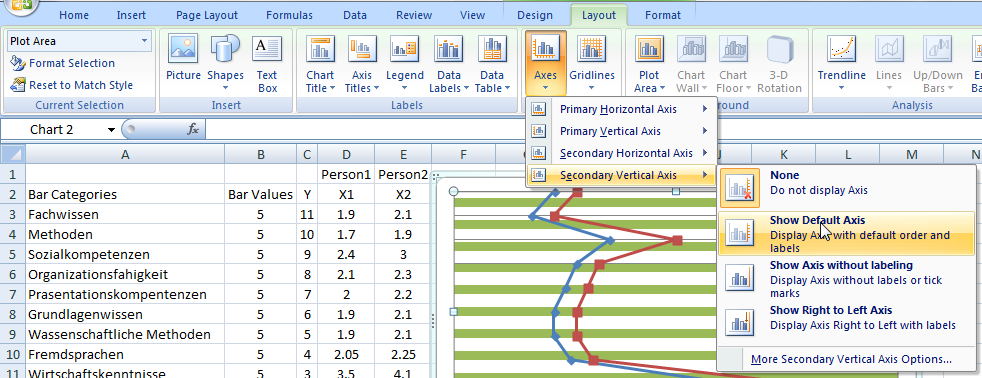
Task: Switch to the Formulas tab
Action: 289,15
